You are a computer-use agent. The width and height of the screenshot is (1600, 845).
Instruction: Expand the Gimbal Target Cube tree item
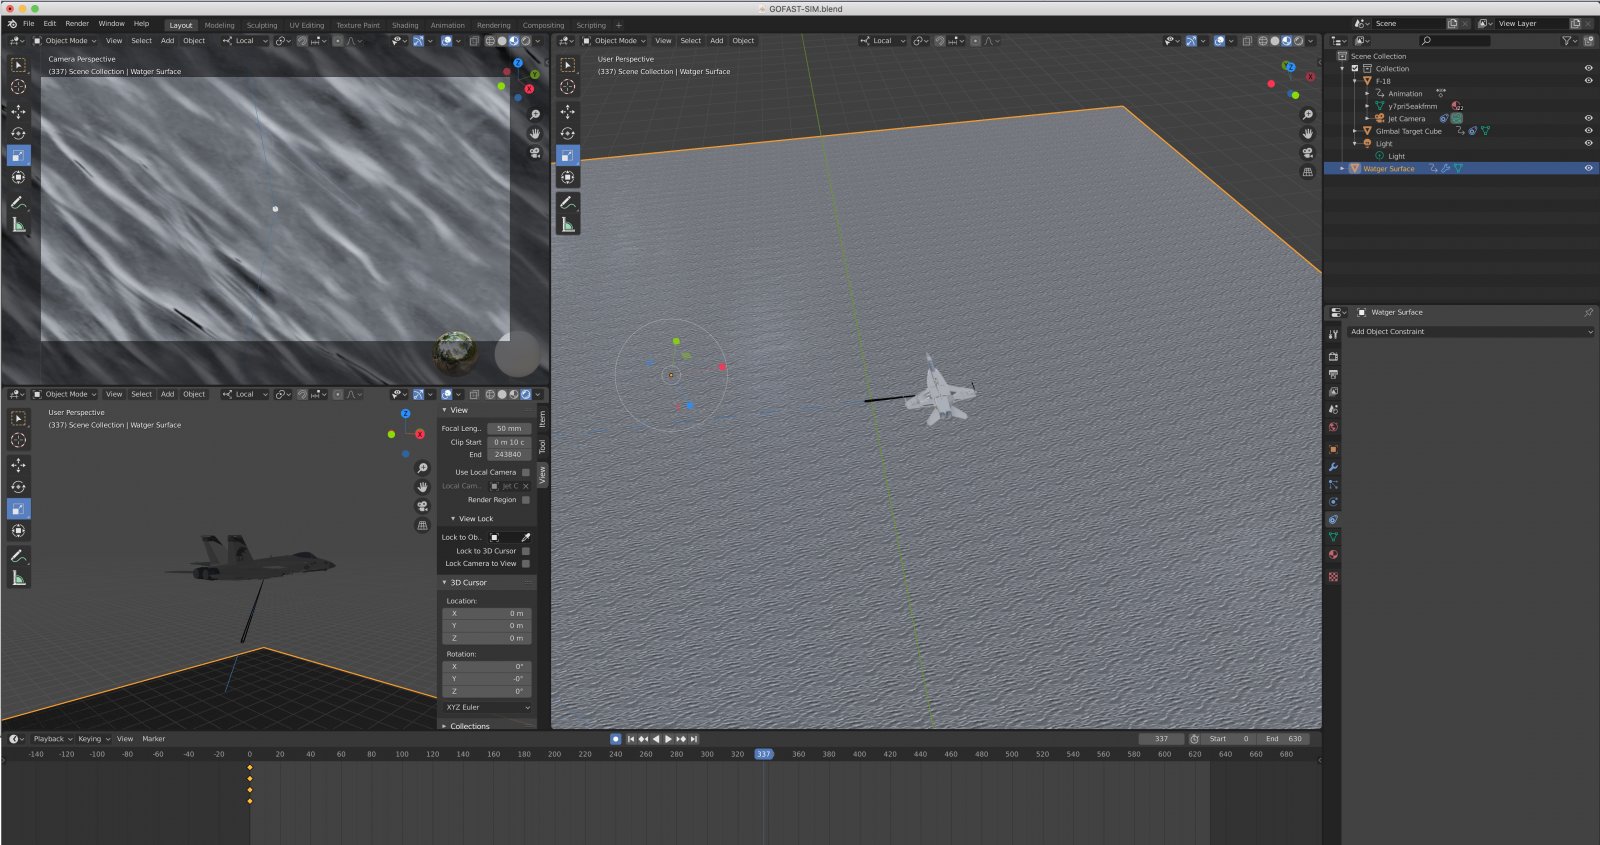tap(1356, 131)
